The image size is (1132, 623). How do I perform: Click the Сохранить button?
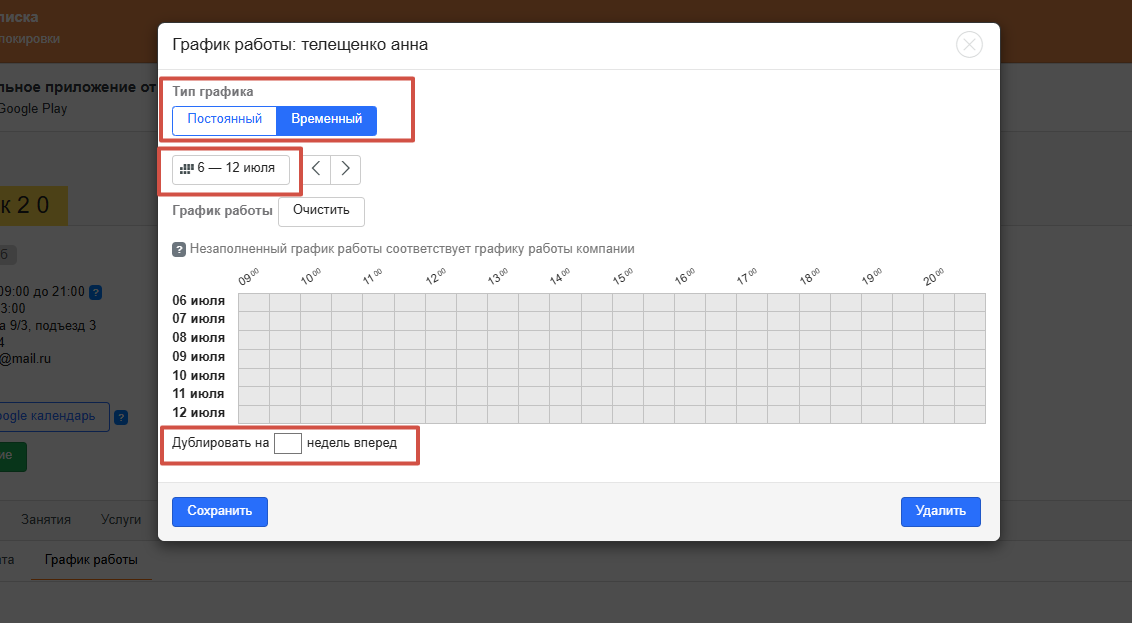coord(219,511)
